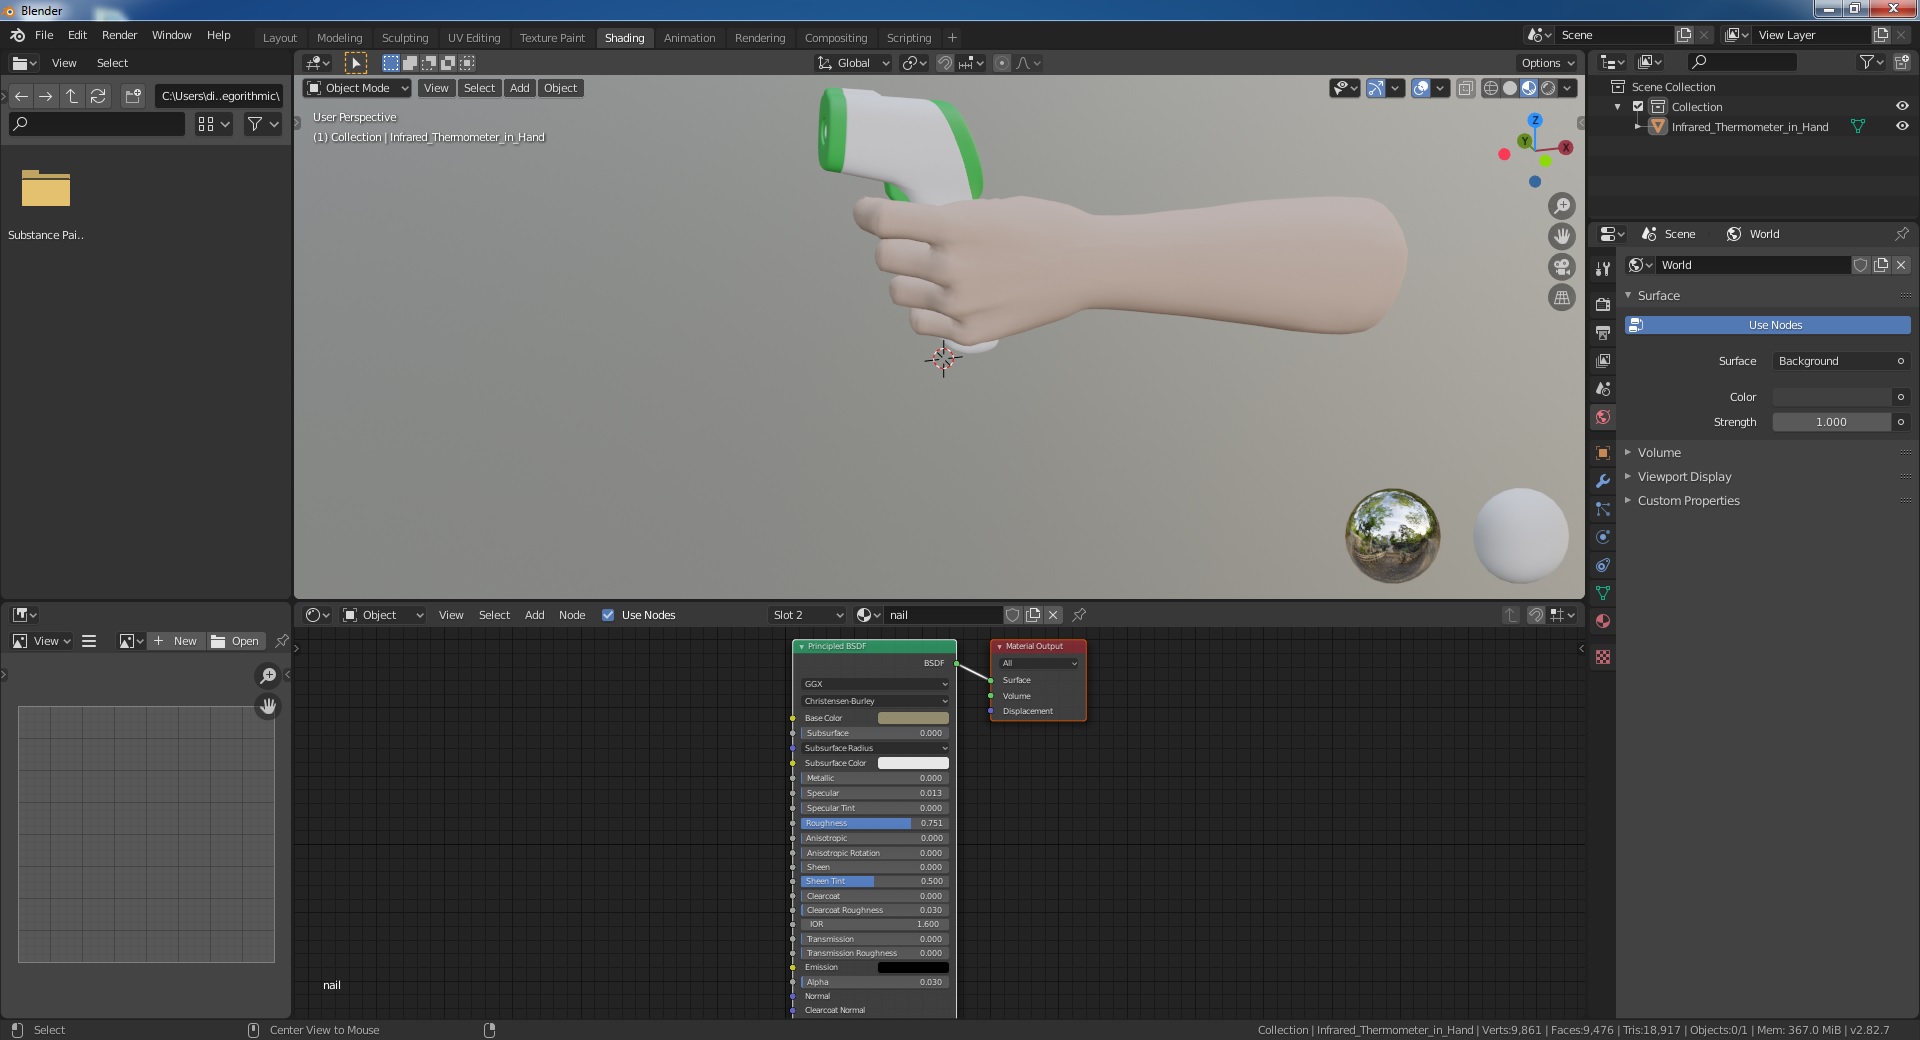
Task: Open the Object Constraints properties tab
Action: pyautogui.click(x=1603, y=565)
